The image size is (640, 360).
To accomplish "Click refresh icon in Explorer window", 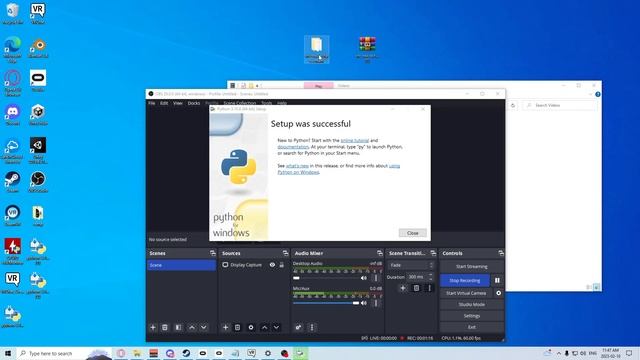I will coord(513,105).
